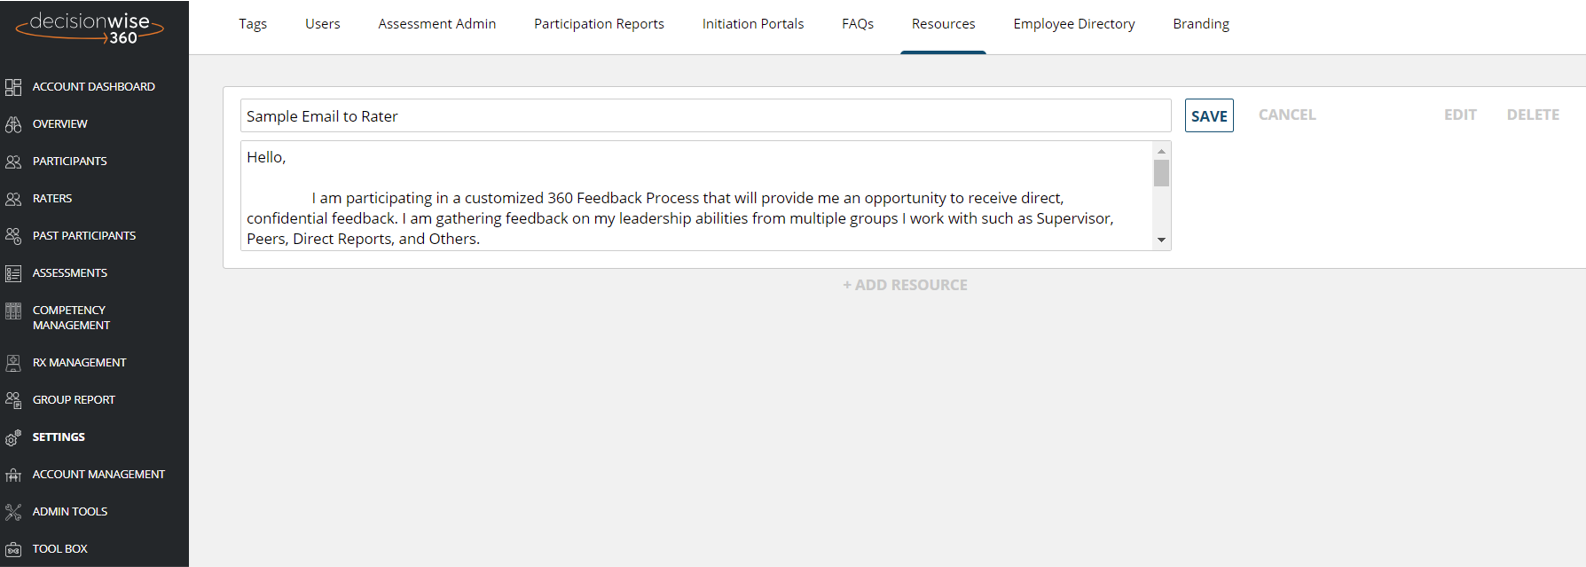Click the Sample Email to Rater title field
The image size is (1586, 567).
[x=706, y=116]
